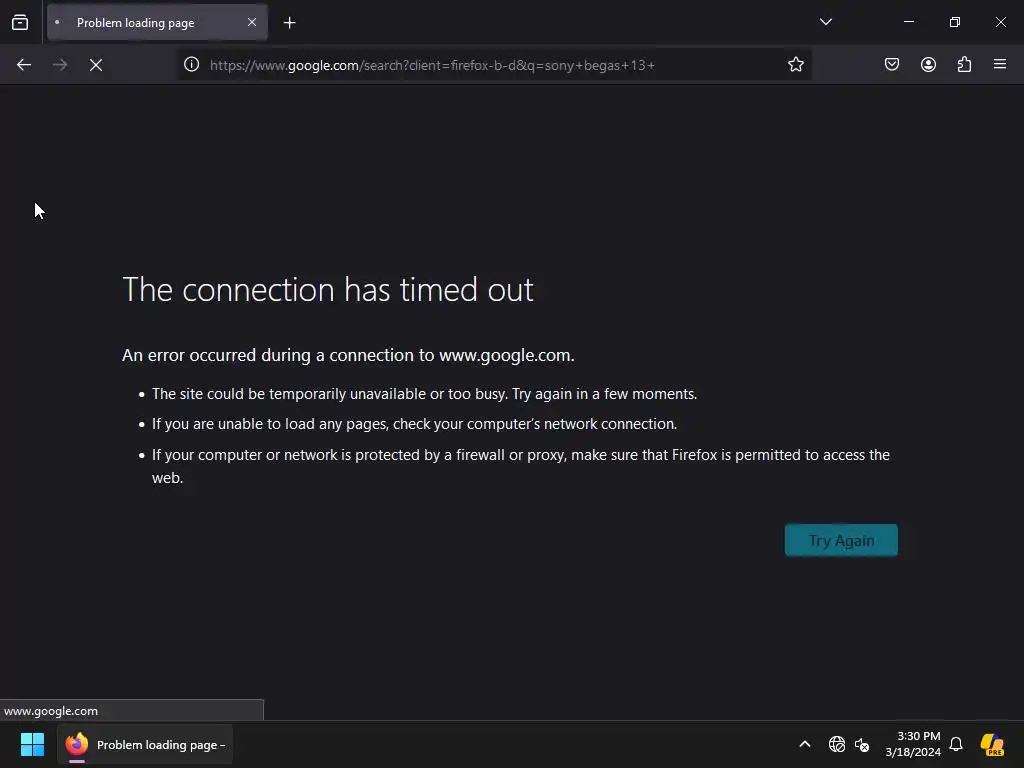
Task: Bookmark this page with the star
Action: click(x=795, y=64)
